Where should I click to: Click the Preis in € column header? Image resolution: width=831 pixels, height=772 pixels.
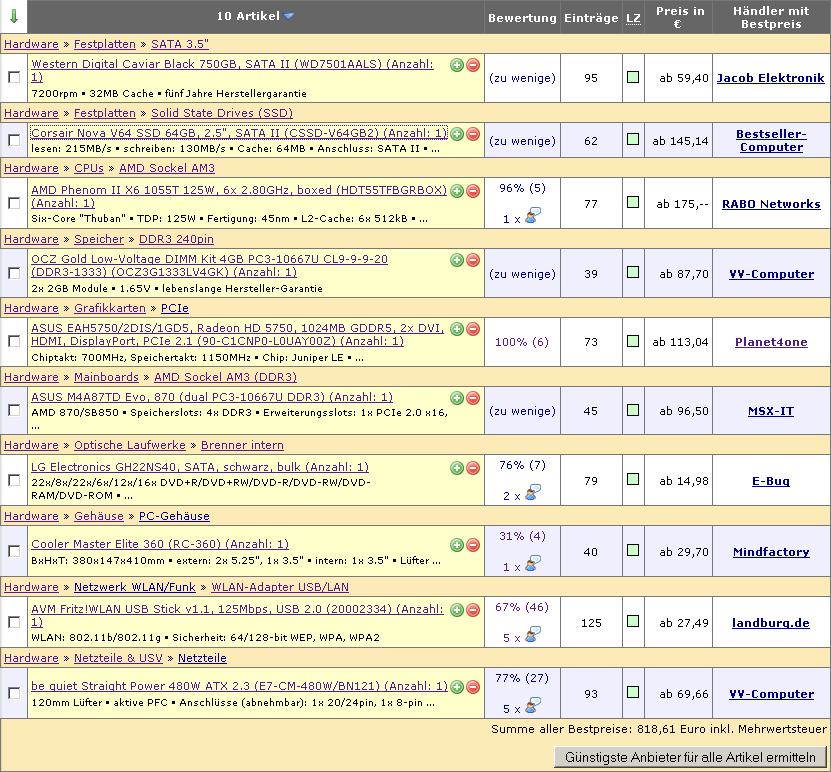pos(679,17)
